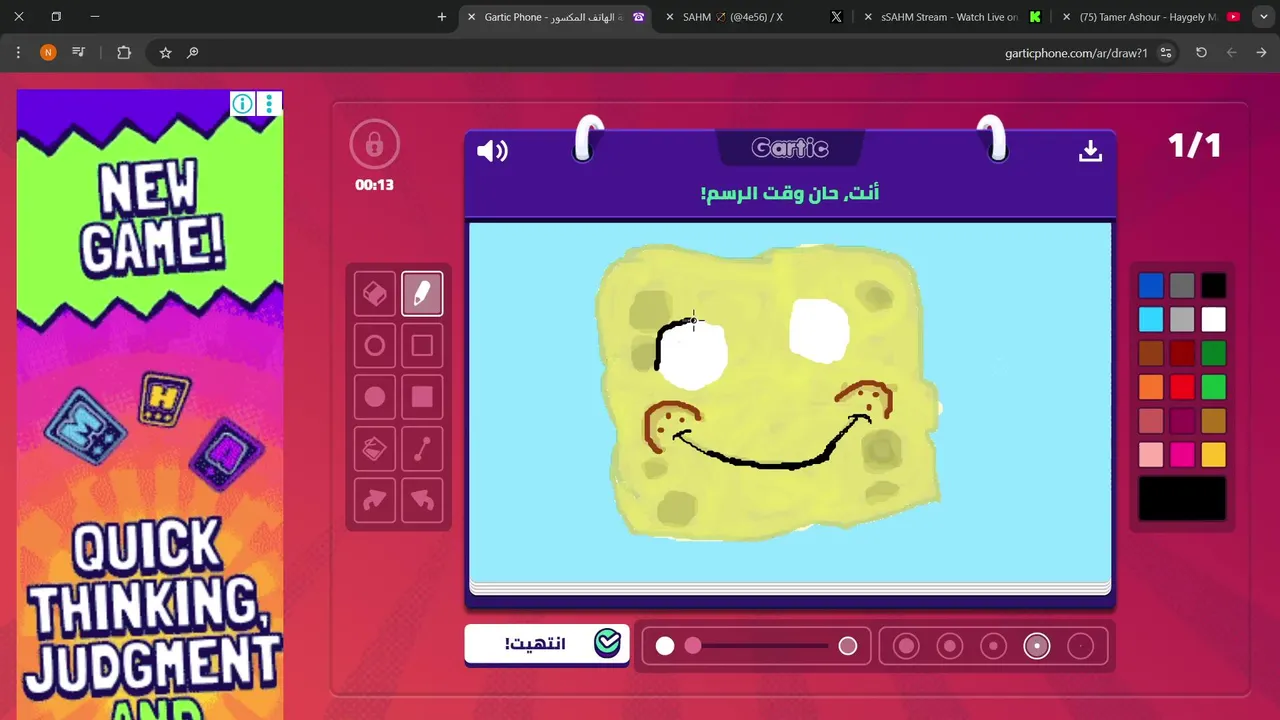The image size is (1280, 720).
Task: Pick the bright green color swatch
Action: pyautogui.click(x=1213, y=387)
